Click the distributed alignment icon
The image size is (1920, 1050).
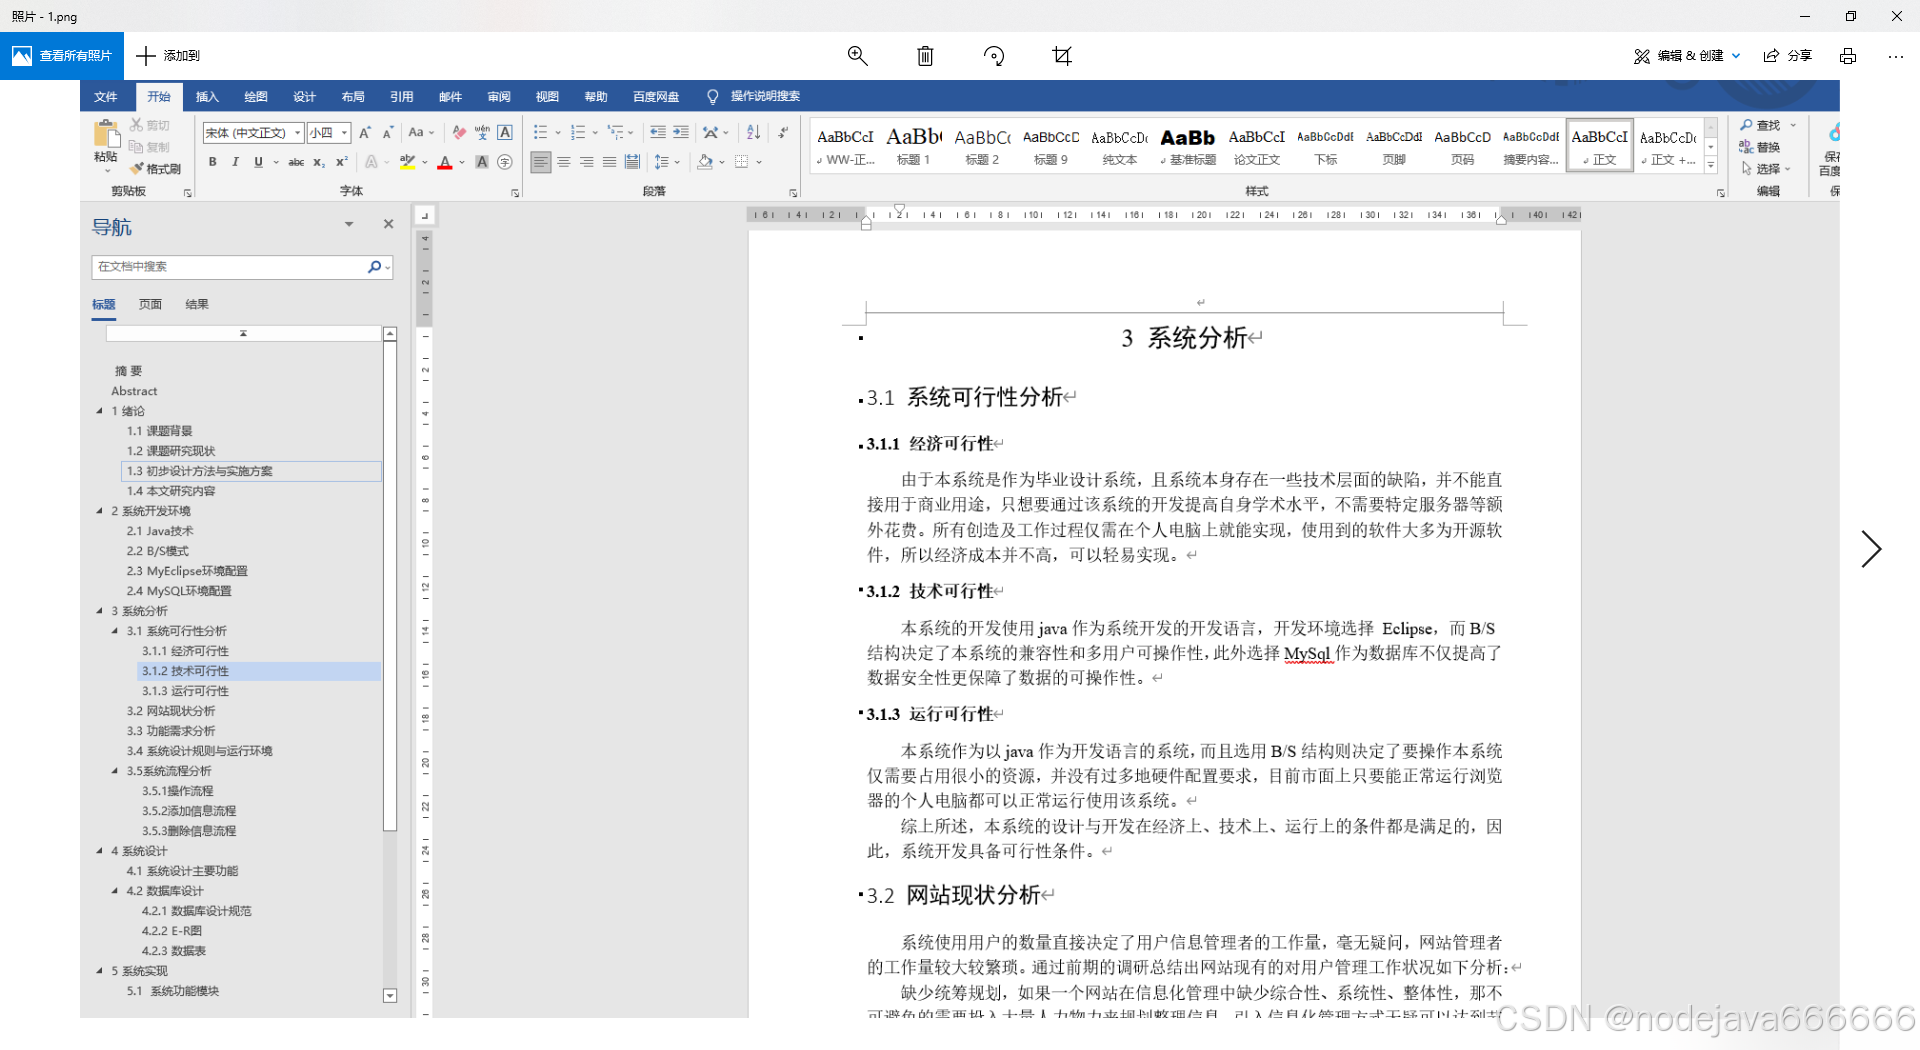[x=633, y=162]
